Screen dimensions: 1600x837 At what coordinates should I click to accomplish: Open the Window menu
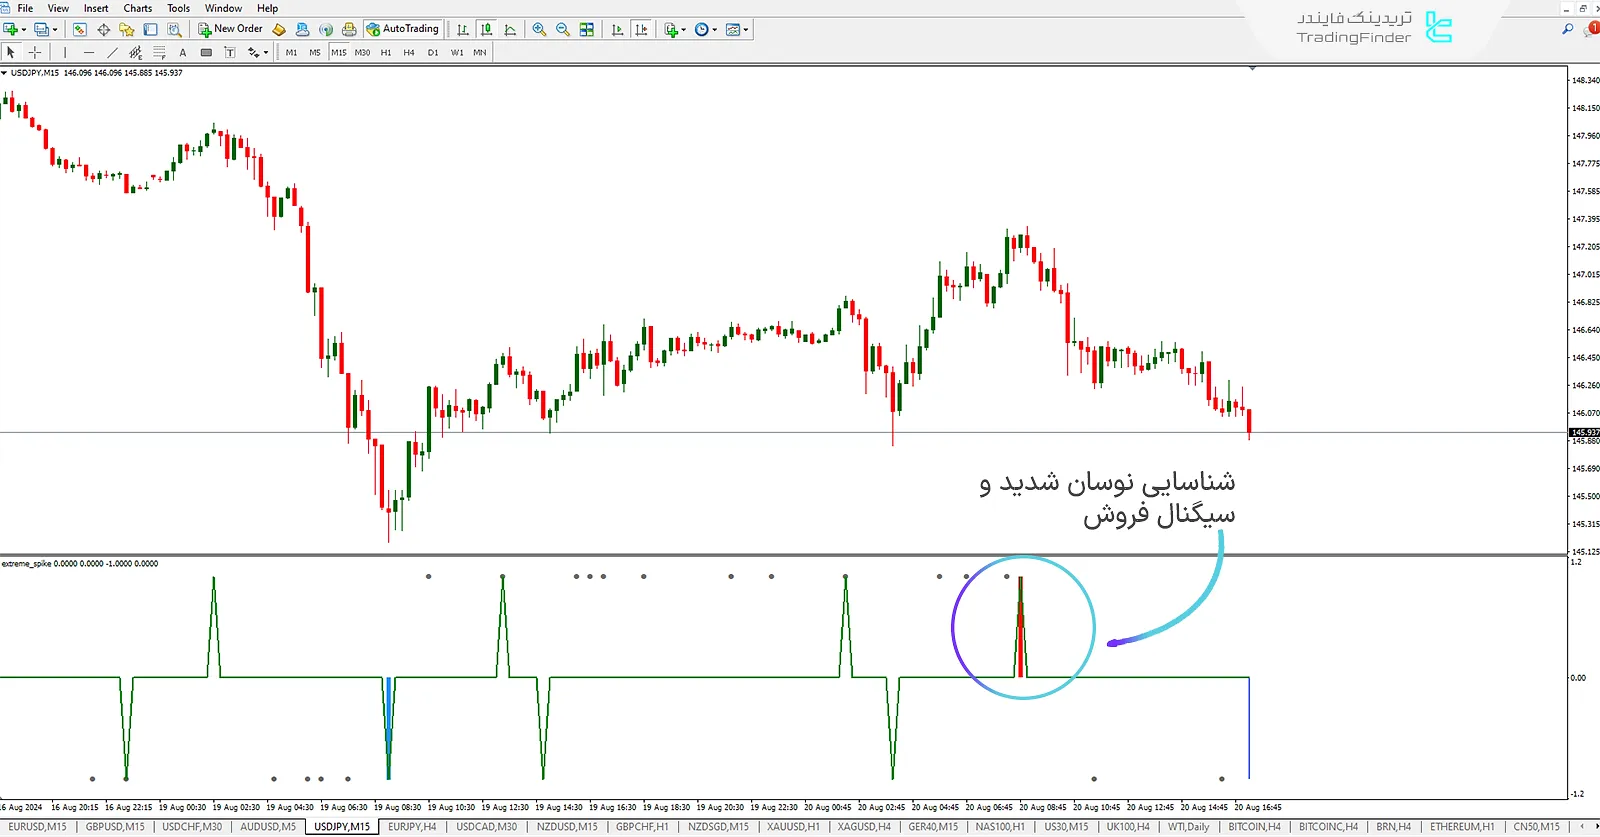point(223,8)
